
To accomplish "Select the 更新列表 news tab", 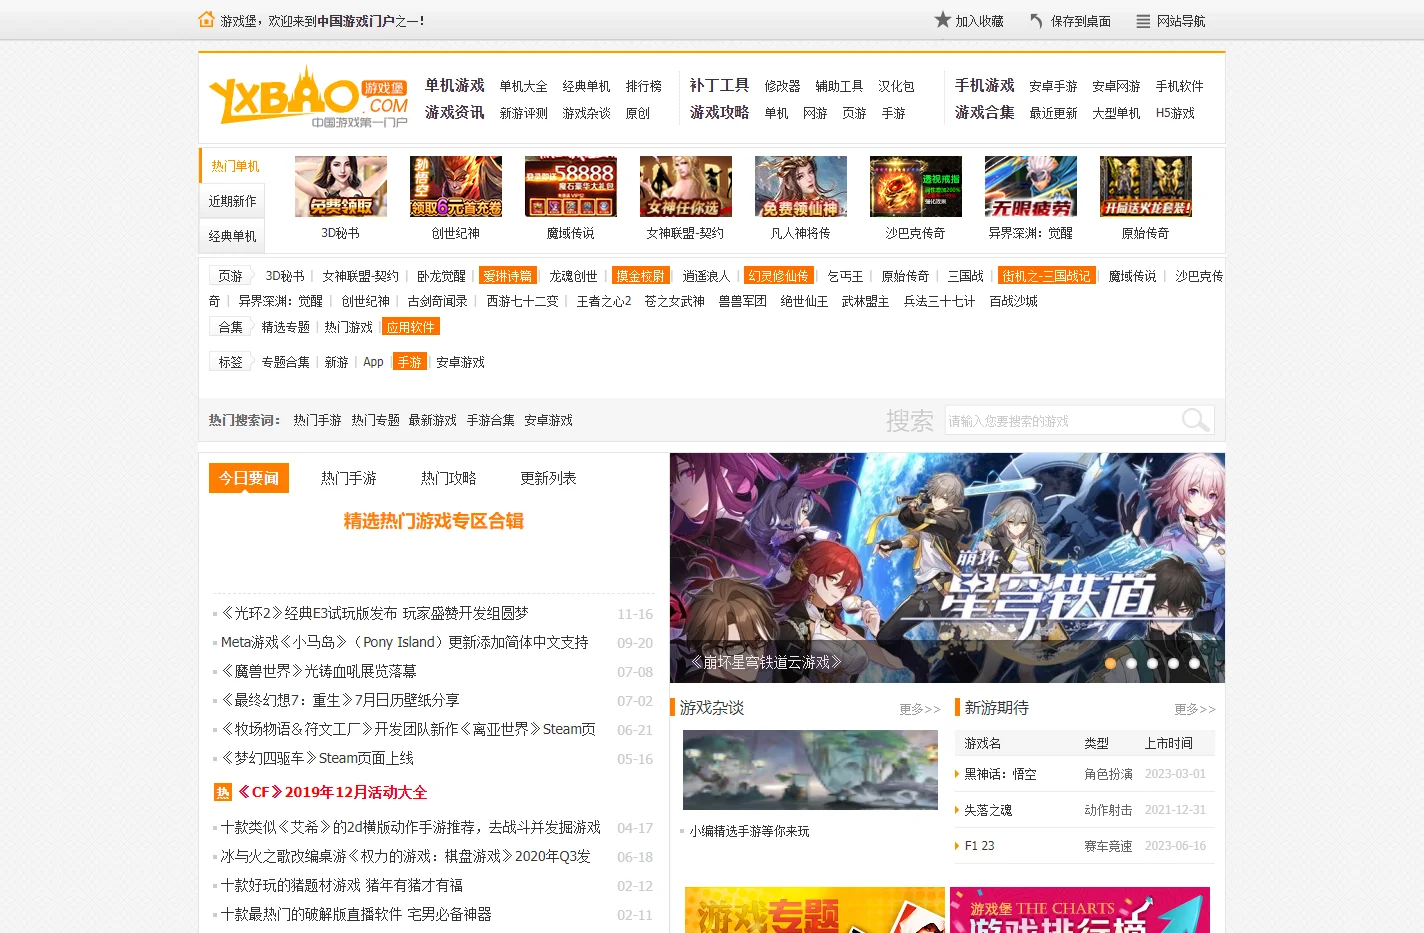I will point(549,478).
